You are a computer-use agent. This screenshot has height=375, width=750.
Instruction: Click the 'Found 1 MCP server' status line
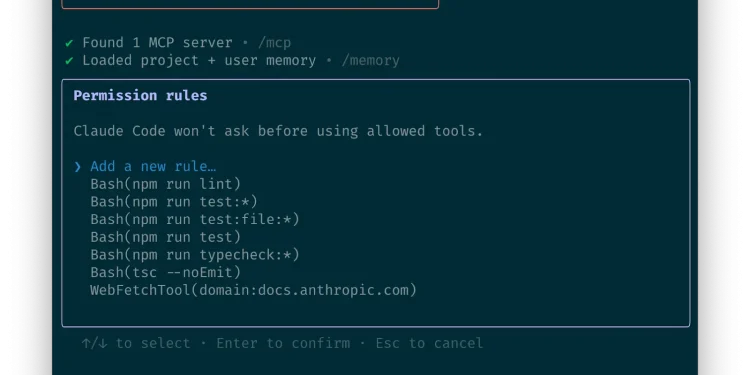tap(157, 43)
